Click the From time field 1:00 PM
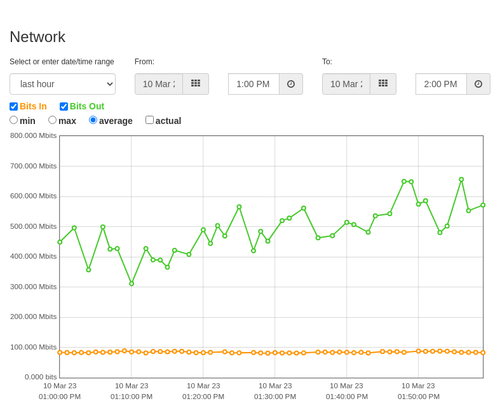500x403 pixels. point(254,84)
